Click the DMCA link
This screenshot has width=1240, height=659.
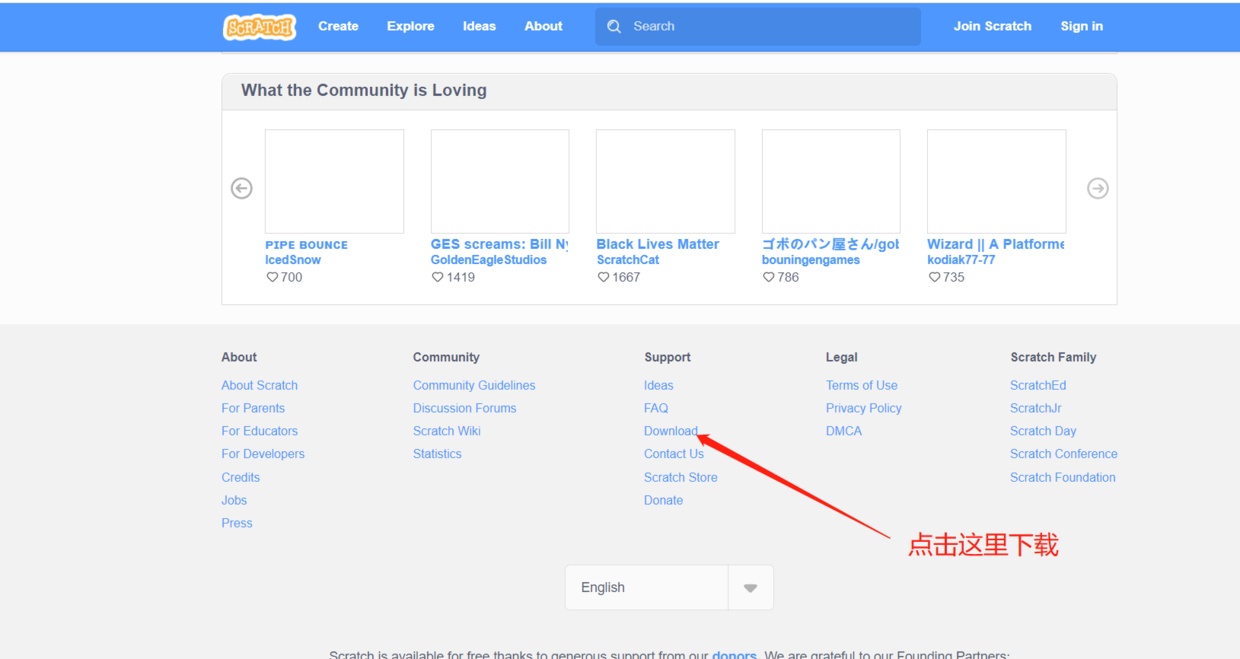click(844, 431)
